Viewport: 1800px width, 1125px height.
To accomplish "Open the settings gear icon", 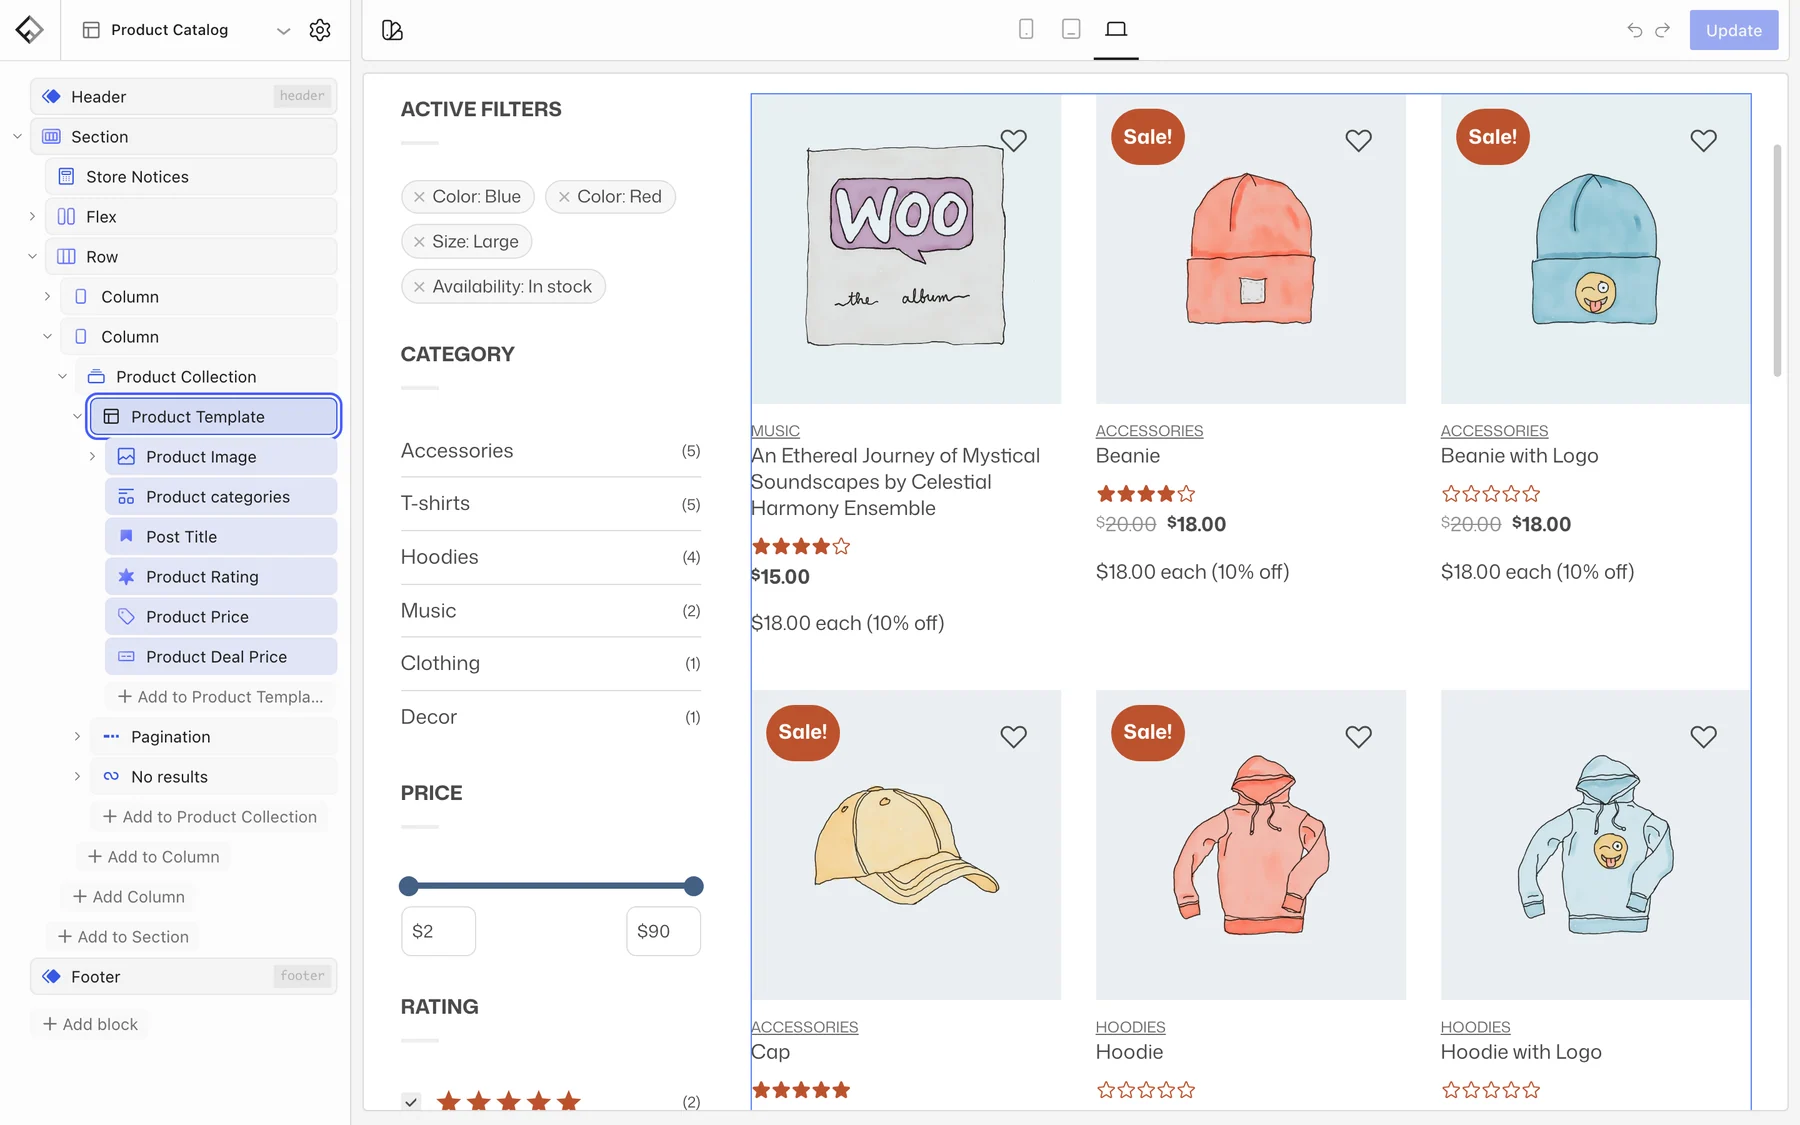I will [x=320, y=30].
